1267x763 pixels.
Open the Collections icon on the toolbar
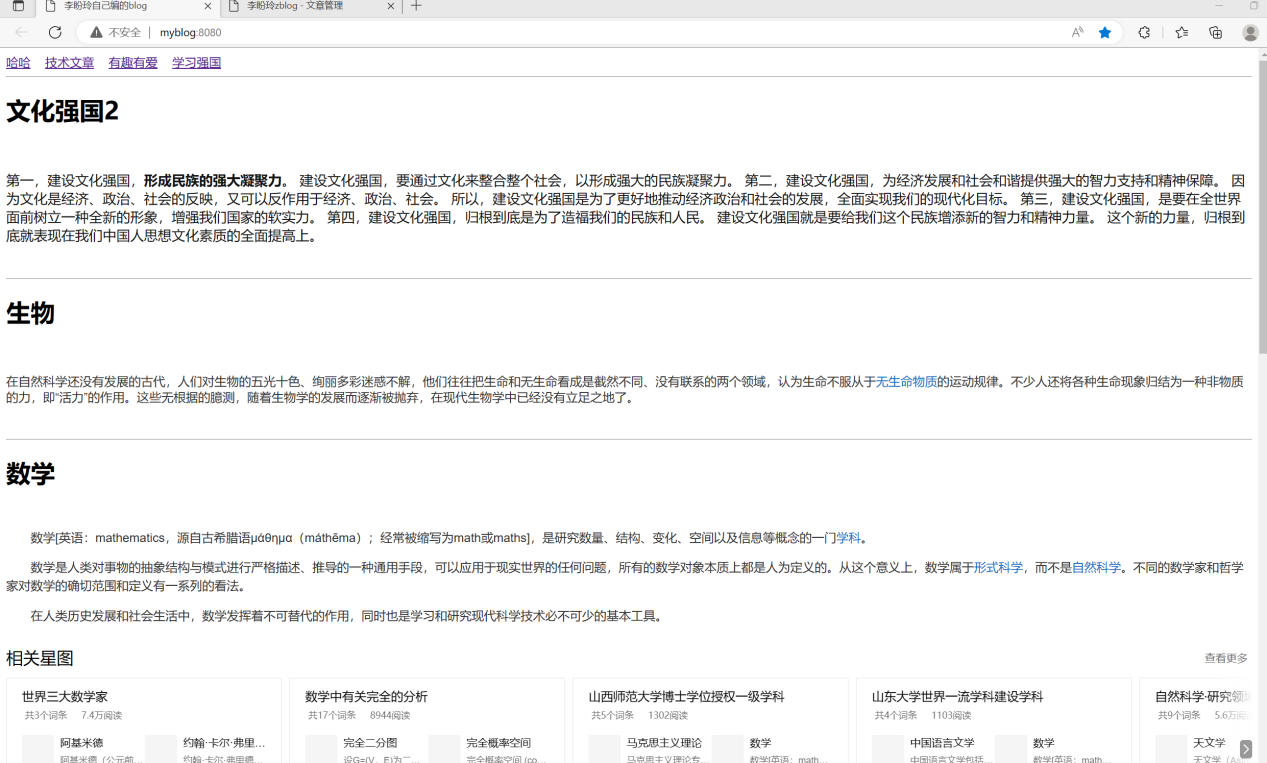pyautogui.click(x=1216, y=32)
